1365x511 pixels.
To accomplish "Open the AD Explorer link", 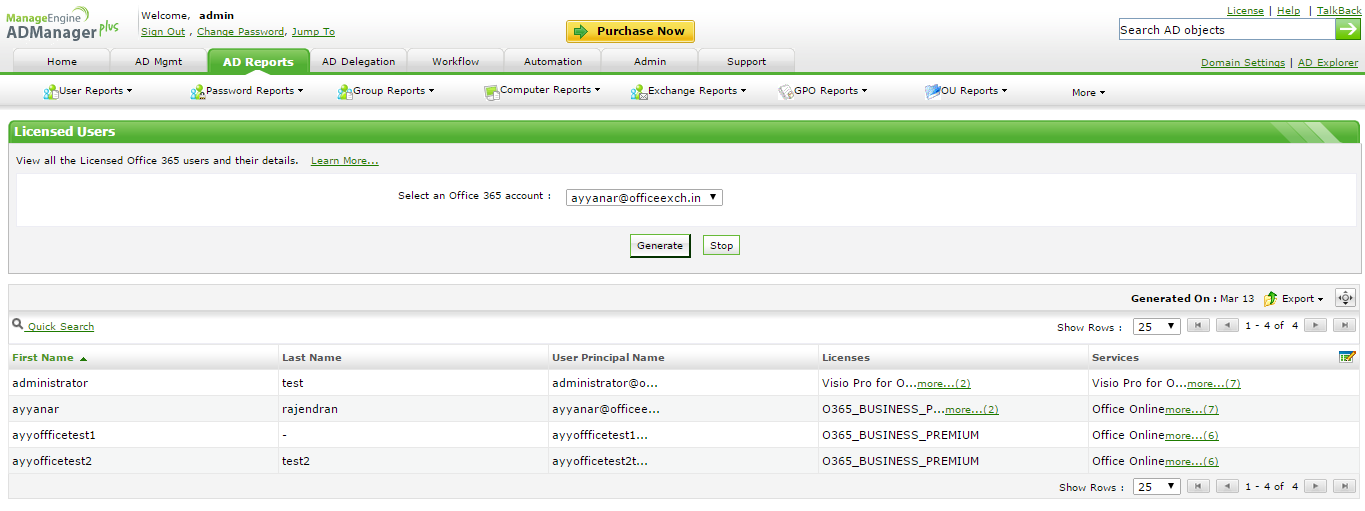I will [x=1328, y=63].
